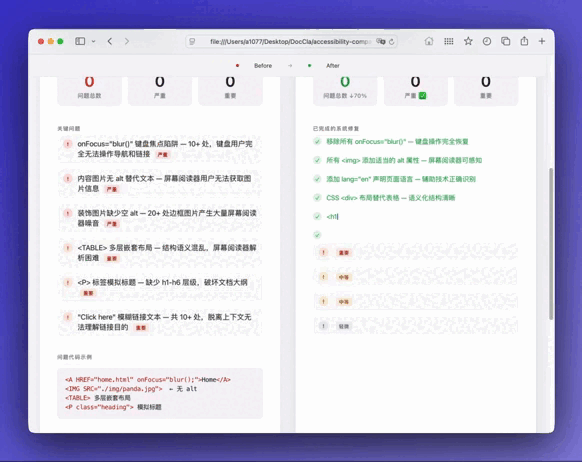582x462 pixels.
Task: Click the 轻微 badge in the After panel
Action: coord(344,327)
